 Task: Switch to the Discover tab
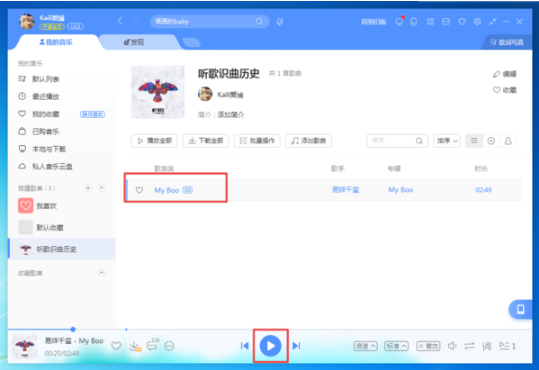click(x=134, y=42)
